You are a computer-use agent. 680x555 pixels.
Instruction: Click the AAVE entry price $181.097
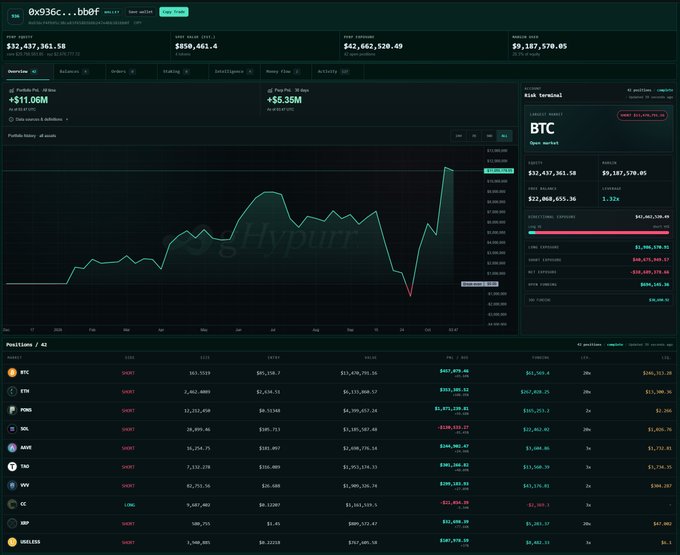coord(269,448)
